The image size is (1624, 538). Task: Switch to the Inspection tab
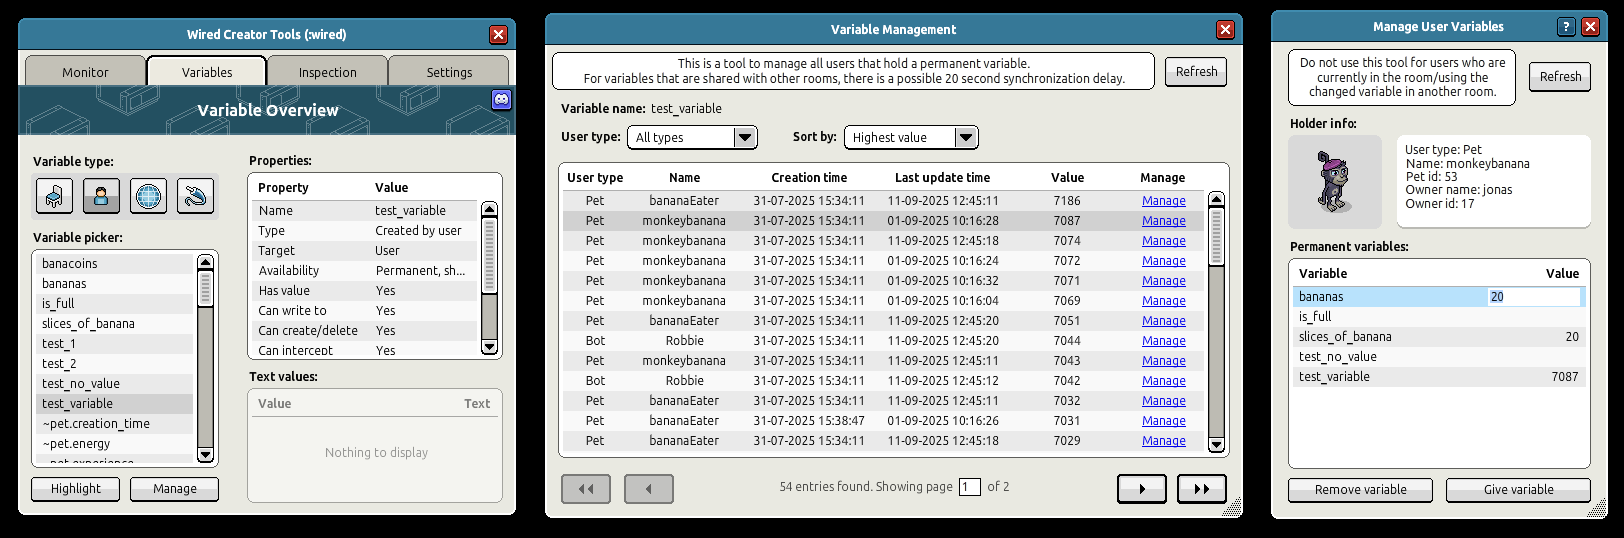coord(327,72)
